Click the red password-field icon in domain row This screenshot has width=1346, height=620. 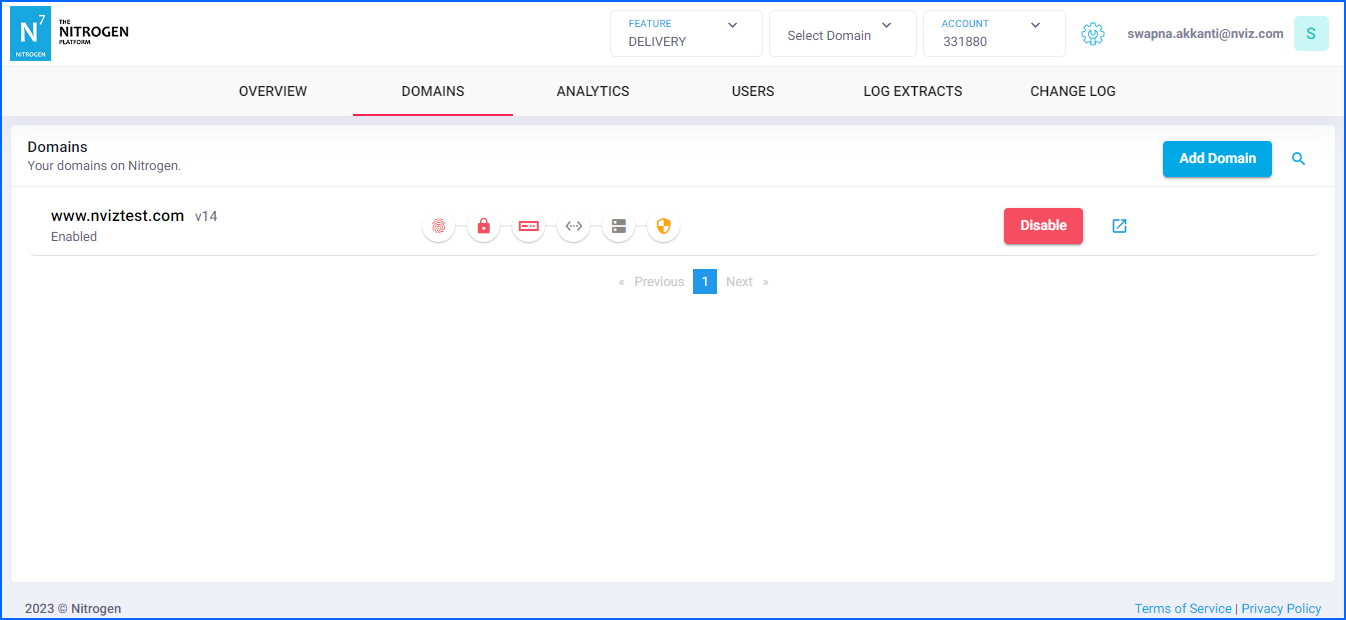point(529,227)
